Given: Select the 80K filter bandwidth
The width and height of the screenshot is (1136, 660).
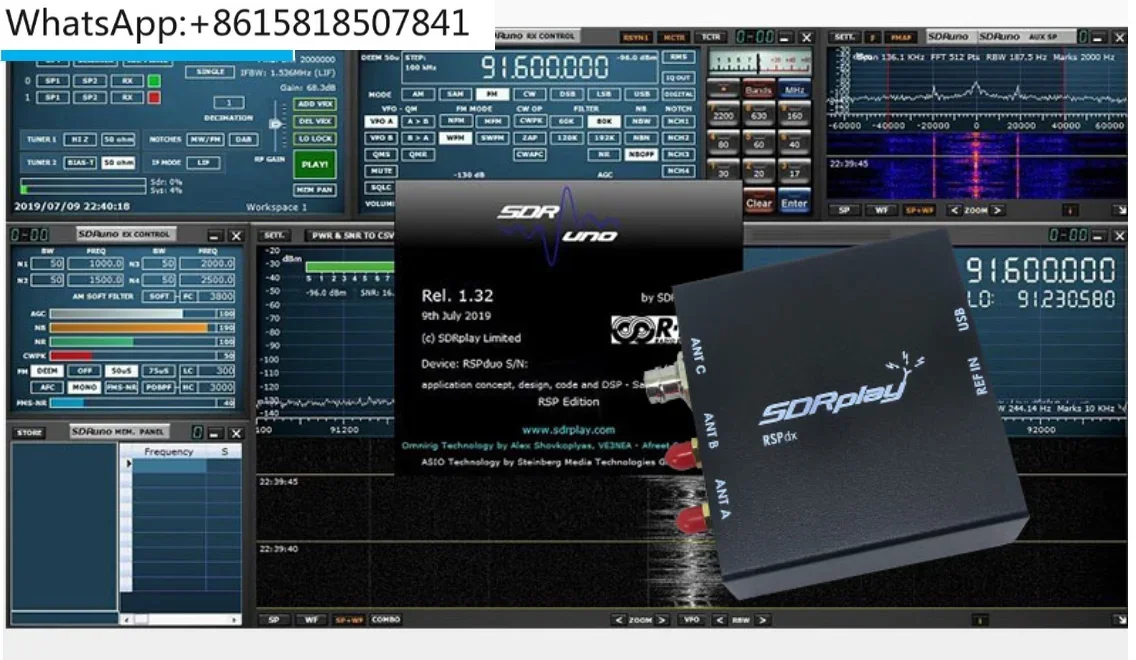Looking at the screenshot, I should click(604, 121).
